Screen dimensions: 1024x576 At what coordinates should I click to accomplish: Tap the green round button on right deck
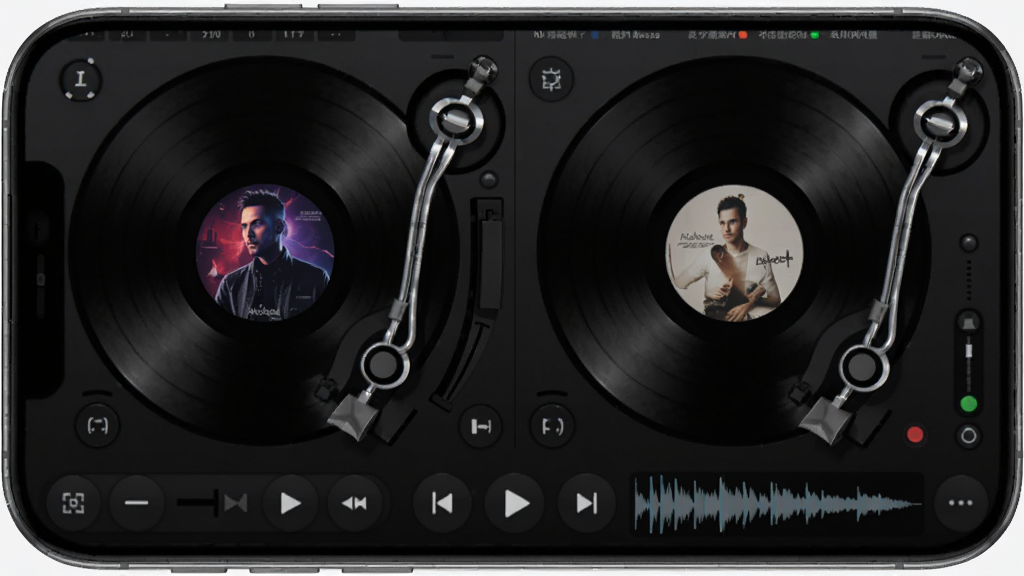968,404
